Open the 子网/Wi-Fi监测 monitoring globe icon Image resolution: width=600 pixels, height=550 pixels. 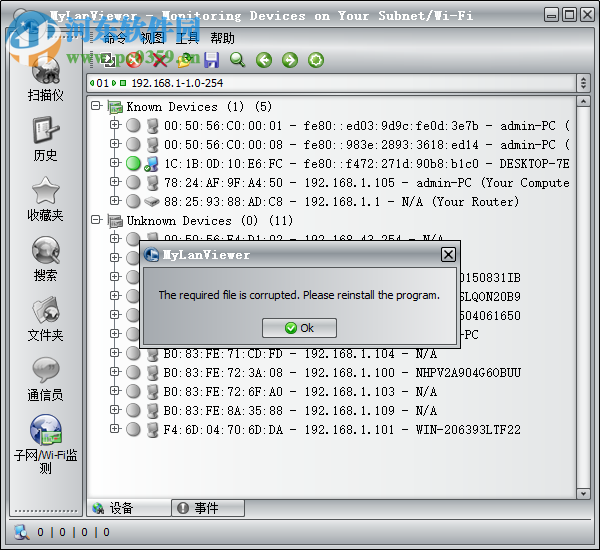[46, 429]
